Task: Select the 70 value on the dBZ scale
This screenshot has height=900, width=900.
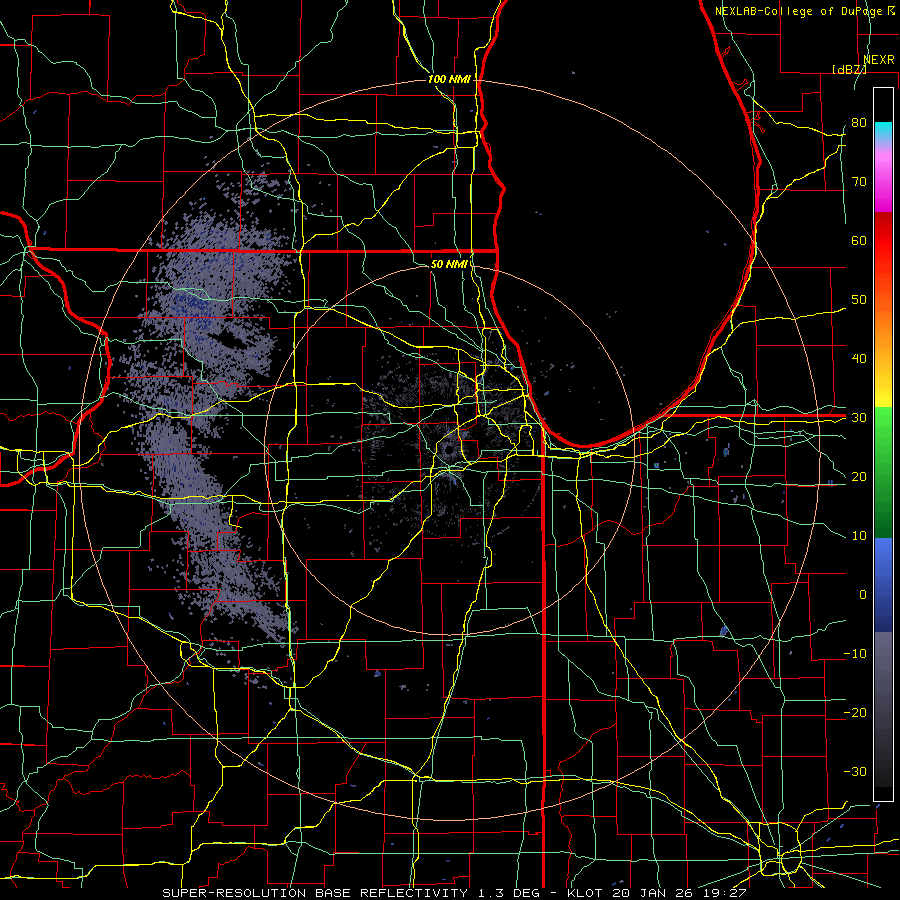Action: (x=859, y=181)
